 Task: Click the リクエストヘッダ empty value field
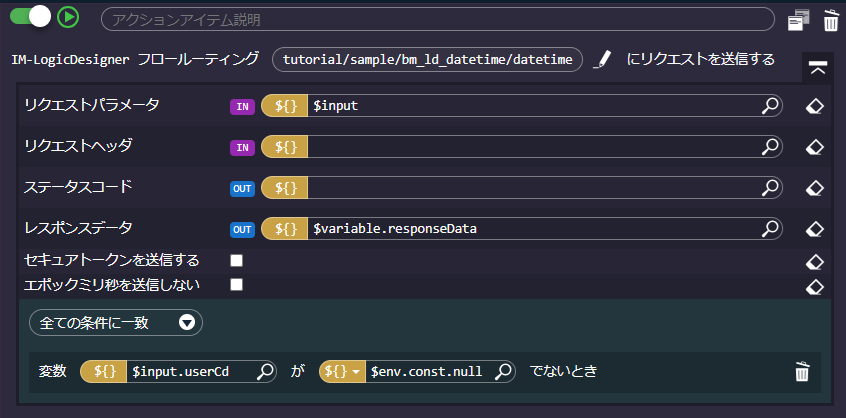click(x=533, y=146)
